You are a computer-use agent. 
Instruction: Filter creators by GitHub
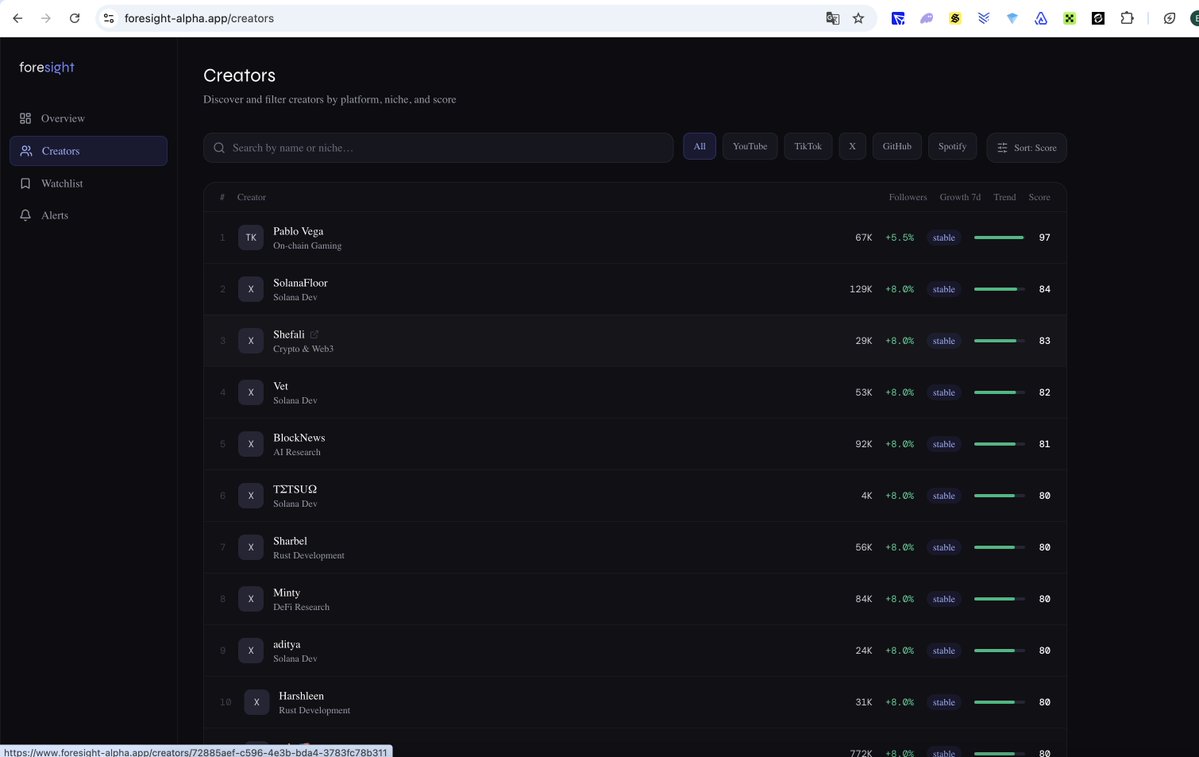click(x=896, y=146)
